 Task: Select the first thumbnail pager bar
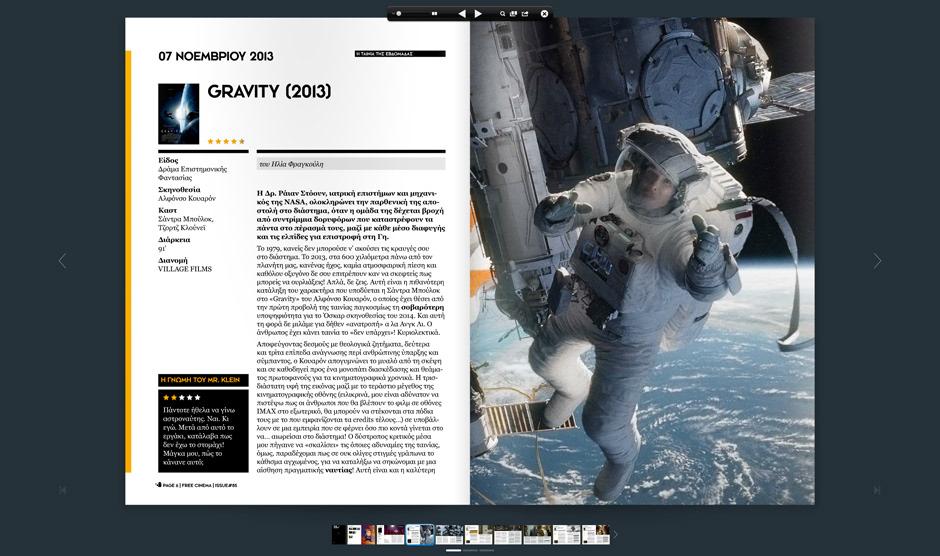coord(454,551)
